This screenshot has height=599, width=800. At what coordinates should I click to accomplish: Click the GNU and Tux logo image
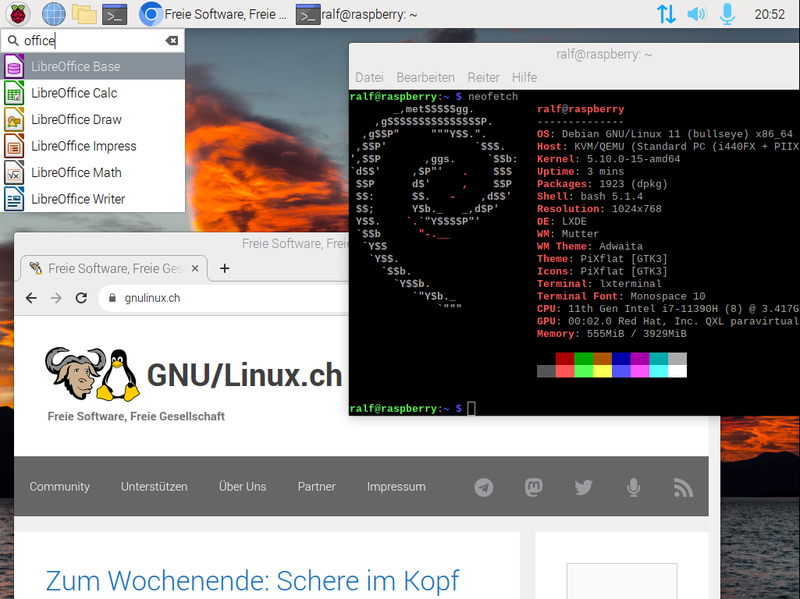92,375
